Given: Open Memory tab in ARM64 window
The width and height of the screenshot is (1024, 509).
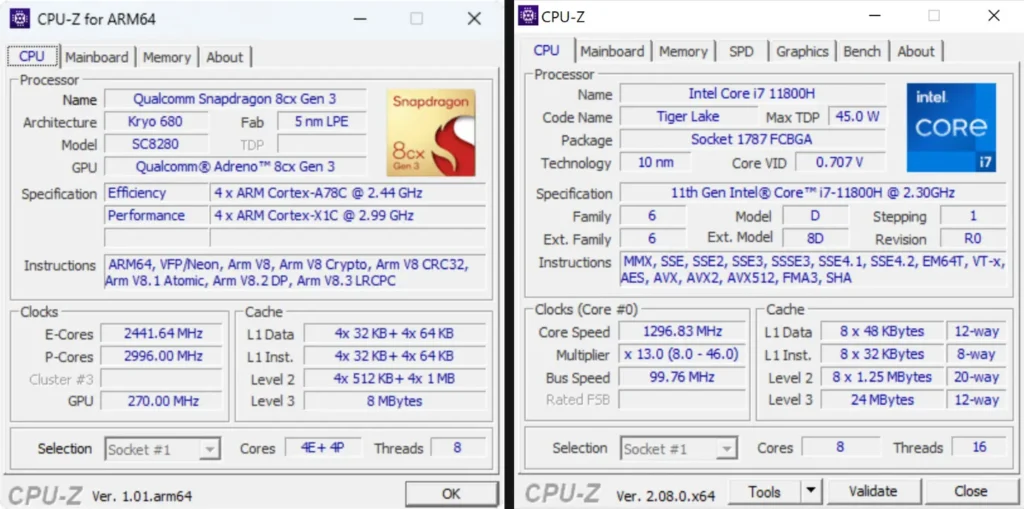Looking at the screenshot, I should [x=167, y=57].
